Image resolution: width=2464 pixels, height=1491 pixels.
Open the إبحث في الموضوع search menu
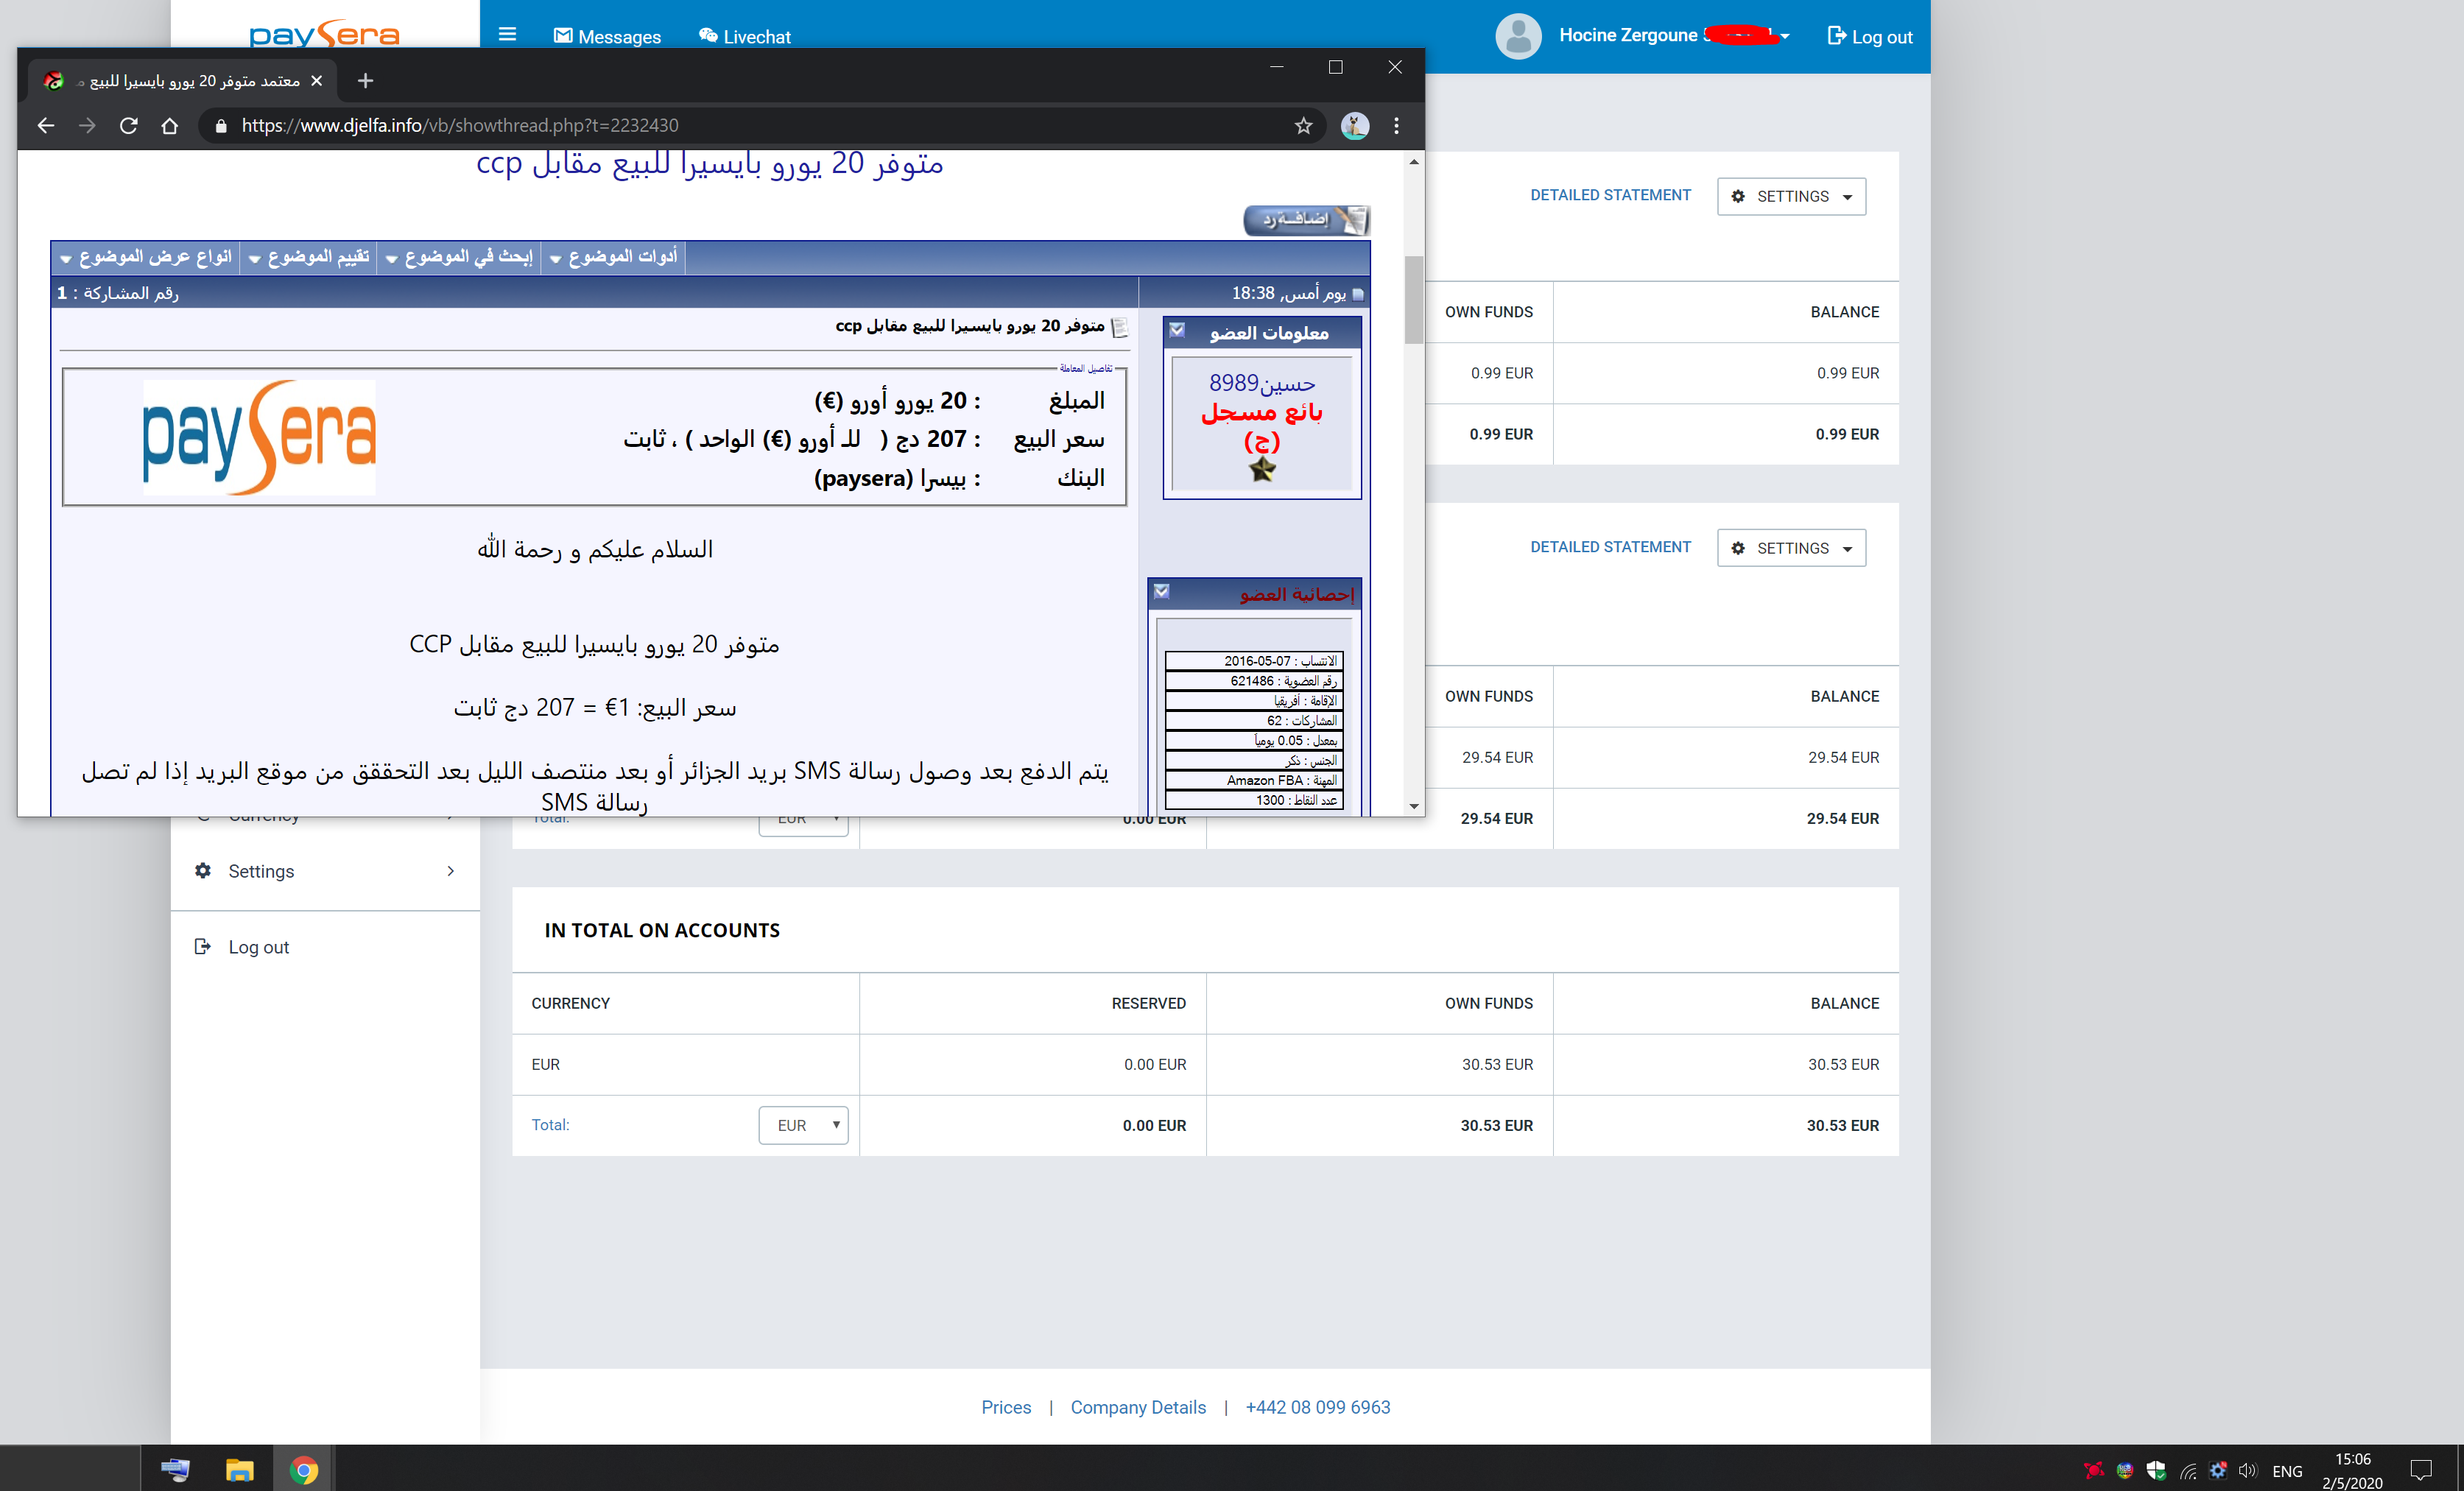[x=459, y=257]
